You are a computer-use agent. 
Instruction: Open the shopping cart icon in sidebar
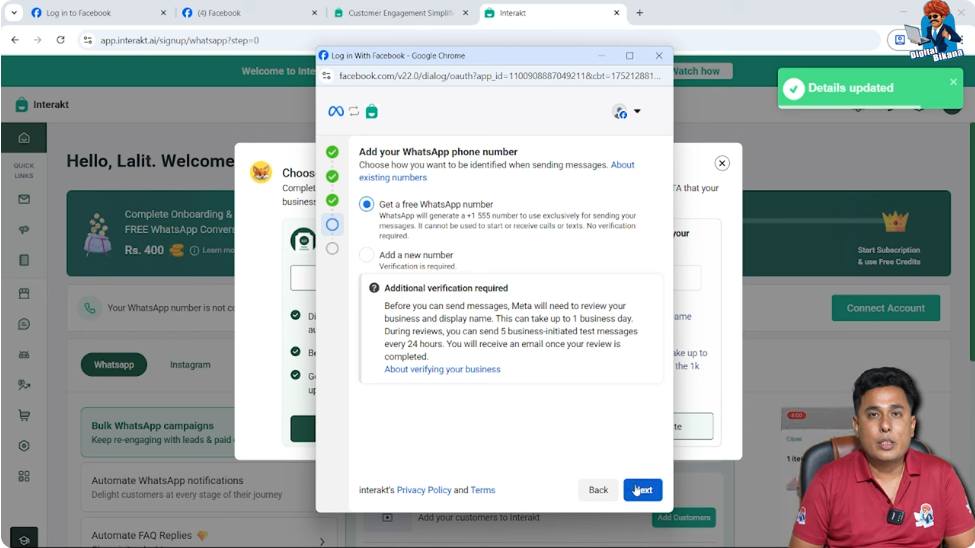tap(24, 415)
